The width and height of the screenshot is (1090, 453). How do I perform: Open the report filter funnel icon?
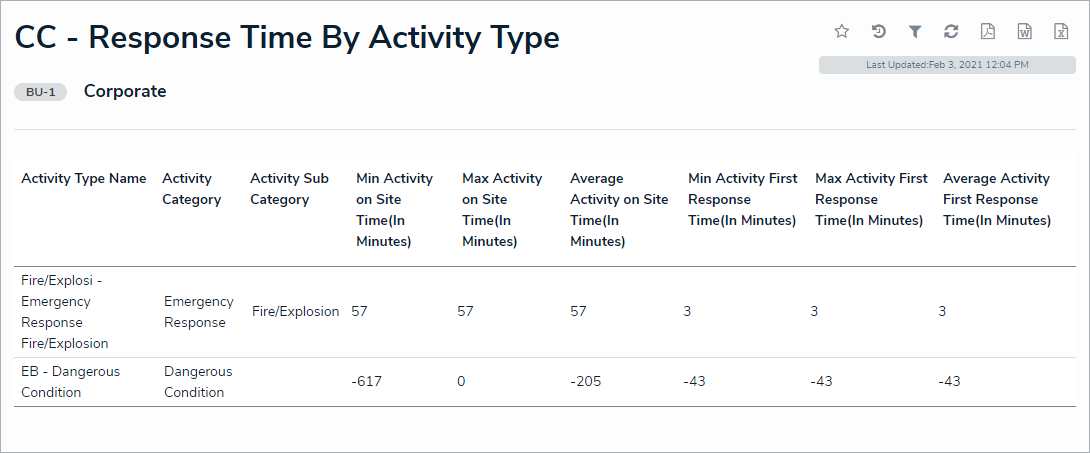915,32
